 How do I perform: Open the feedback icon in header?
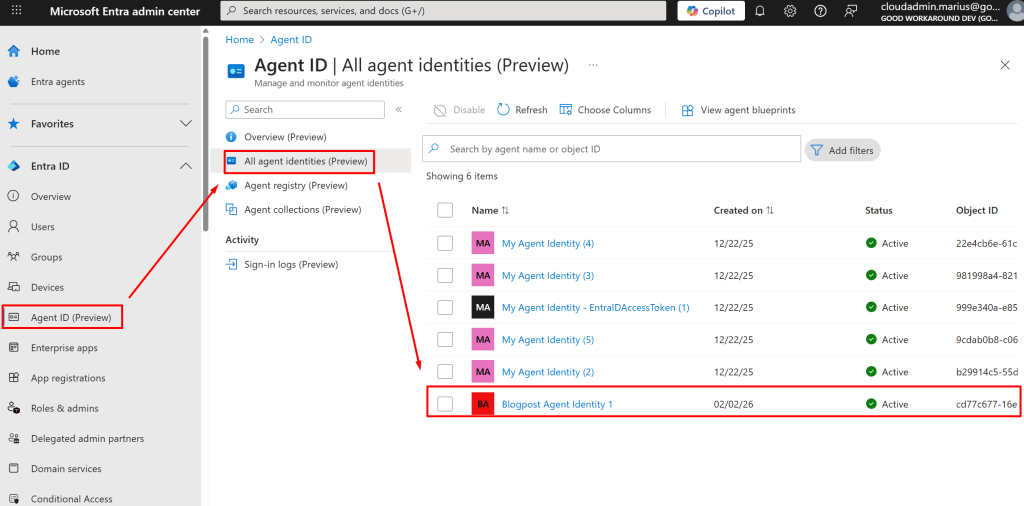coord(850,11)
